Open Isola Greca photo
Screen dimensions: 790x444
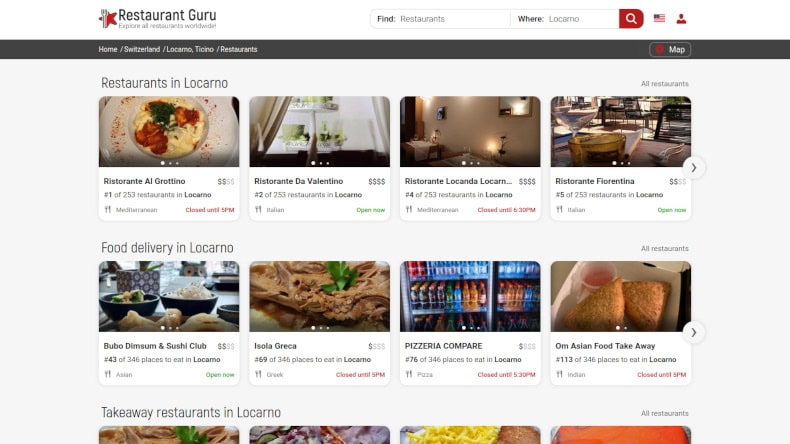pos(319,296)
